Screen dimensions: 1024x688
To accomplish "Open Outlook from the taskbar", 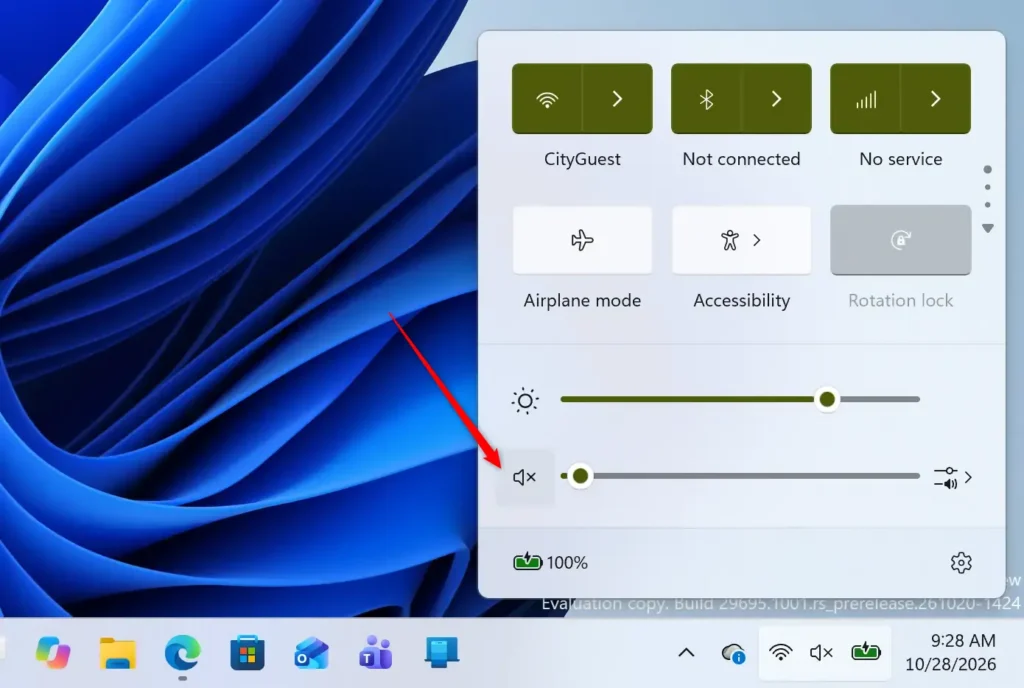I will point(312,652).
